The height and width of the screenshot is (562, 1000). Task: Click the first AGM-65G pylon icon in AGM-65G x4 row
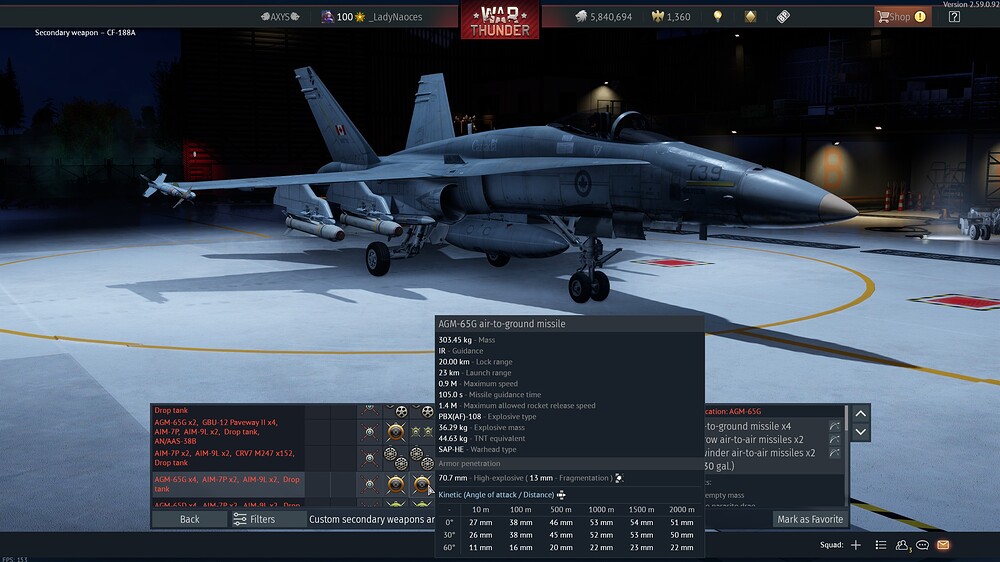(x=395, y=485)
